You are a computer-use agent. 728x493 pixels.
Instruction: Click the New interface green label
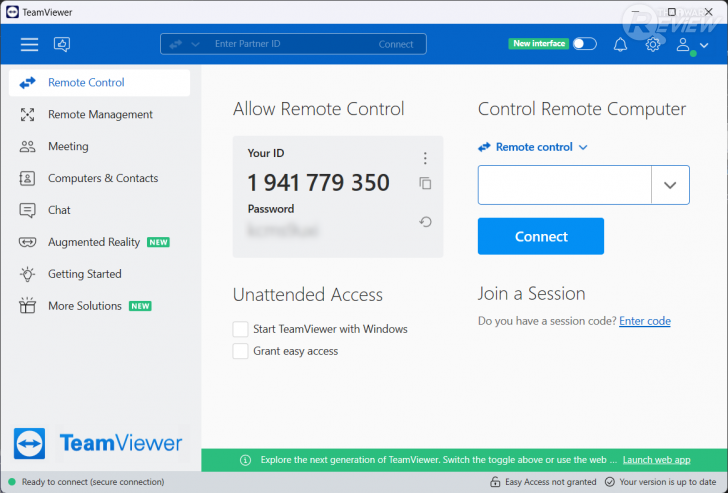(x=539, y=44)
